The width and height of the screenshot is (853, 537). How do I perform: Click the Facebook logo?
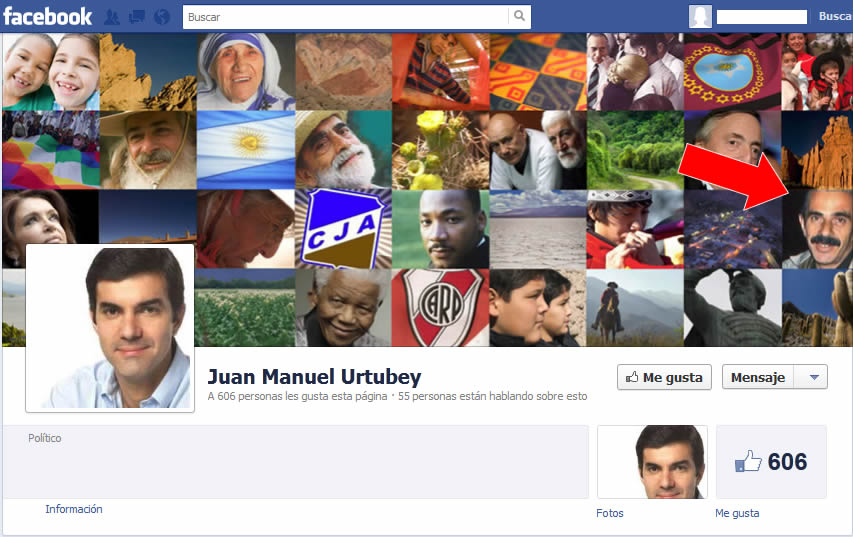(x=47, y=16)
